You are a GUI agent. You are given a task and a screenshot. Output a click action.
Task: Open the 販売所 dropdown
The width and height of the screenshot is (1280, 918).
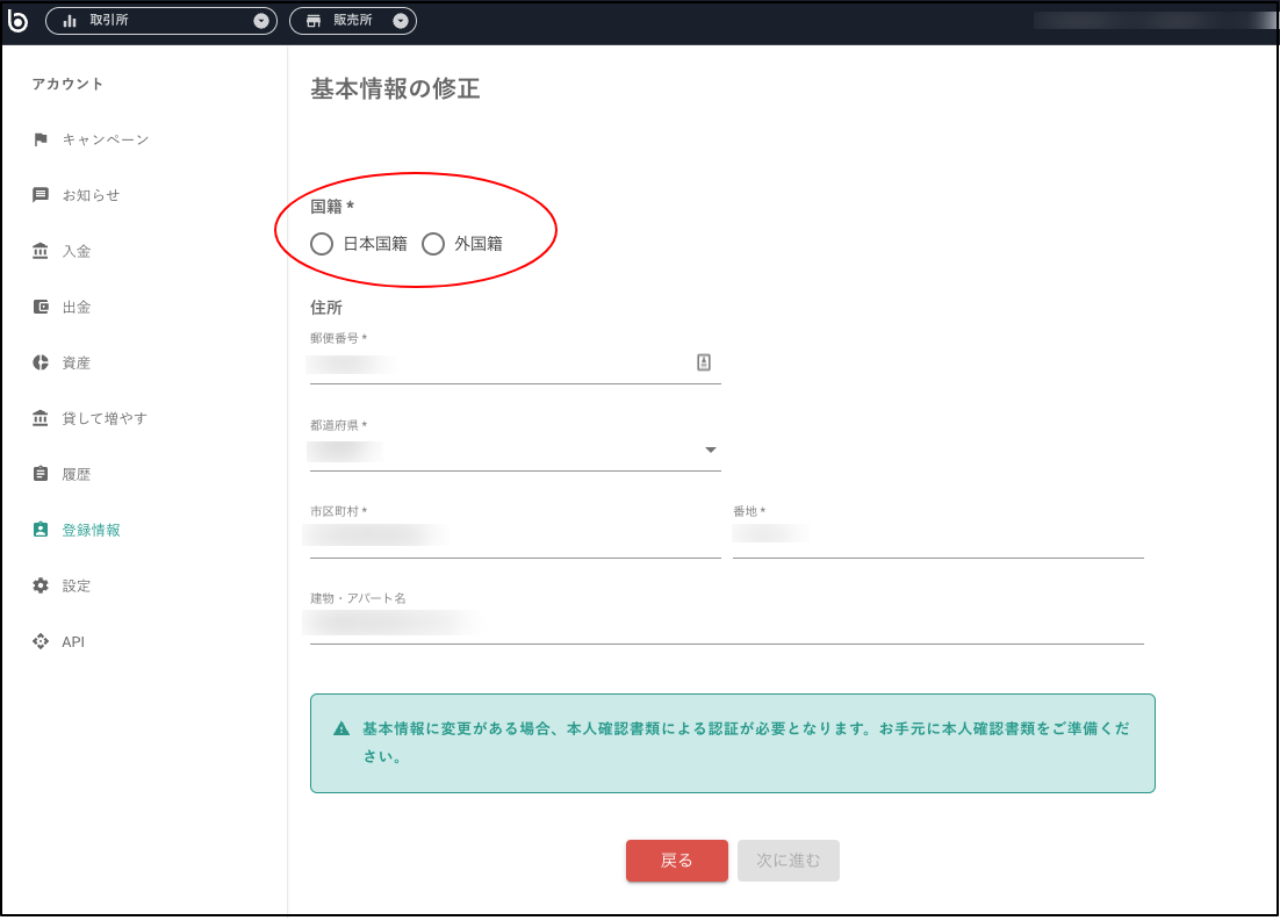pyautogui.click(x=353, y=20)
